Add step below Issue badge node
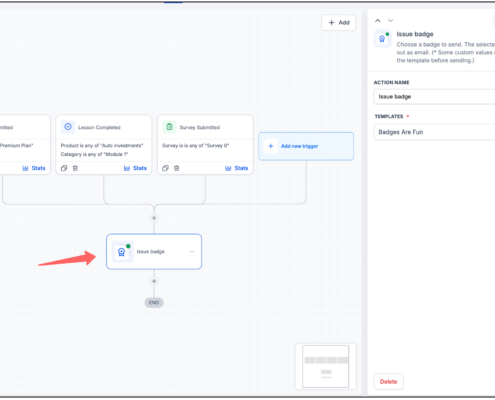The height and width of the screenshot is (400, 495). (154, 281)
